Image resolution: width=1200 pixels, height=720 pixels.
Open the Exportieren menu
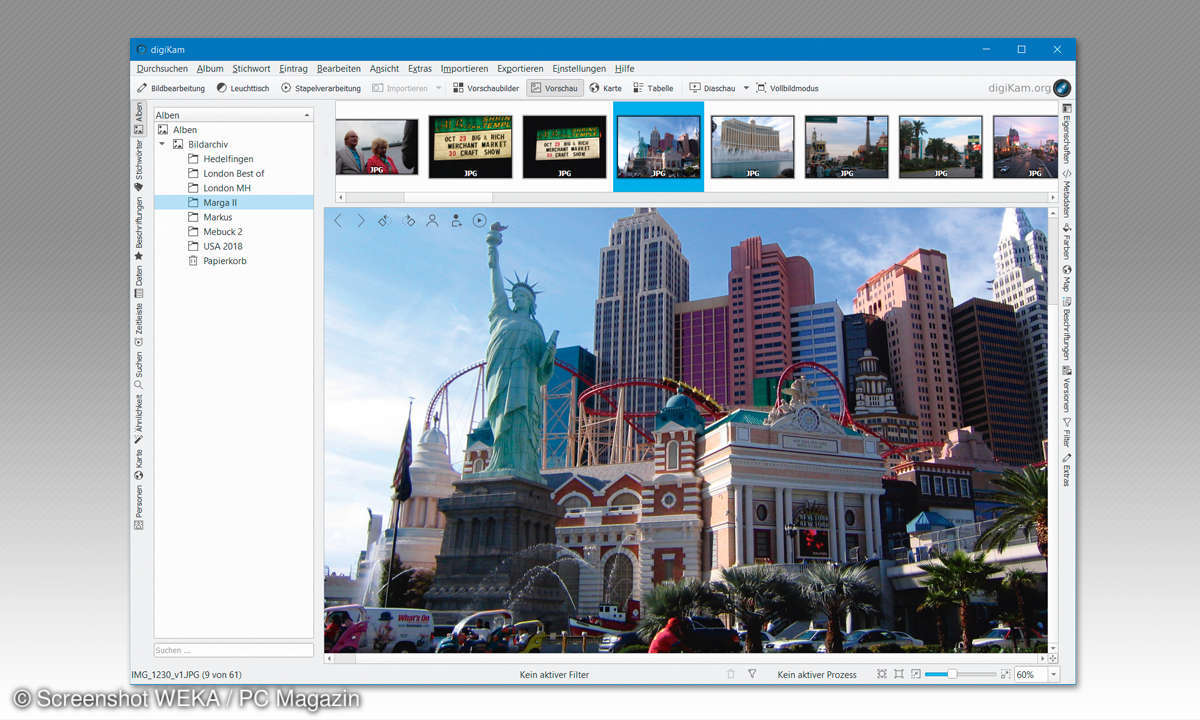click(520, 69)
